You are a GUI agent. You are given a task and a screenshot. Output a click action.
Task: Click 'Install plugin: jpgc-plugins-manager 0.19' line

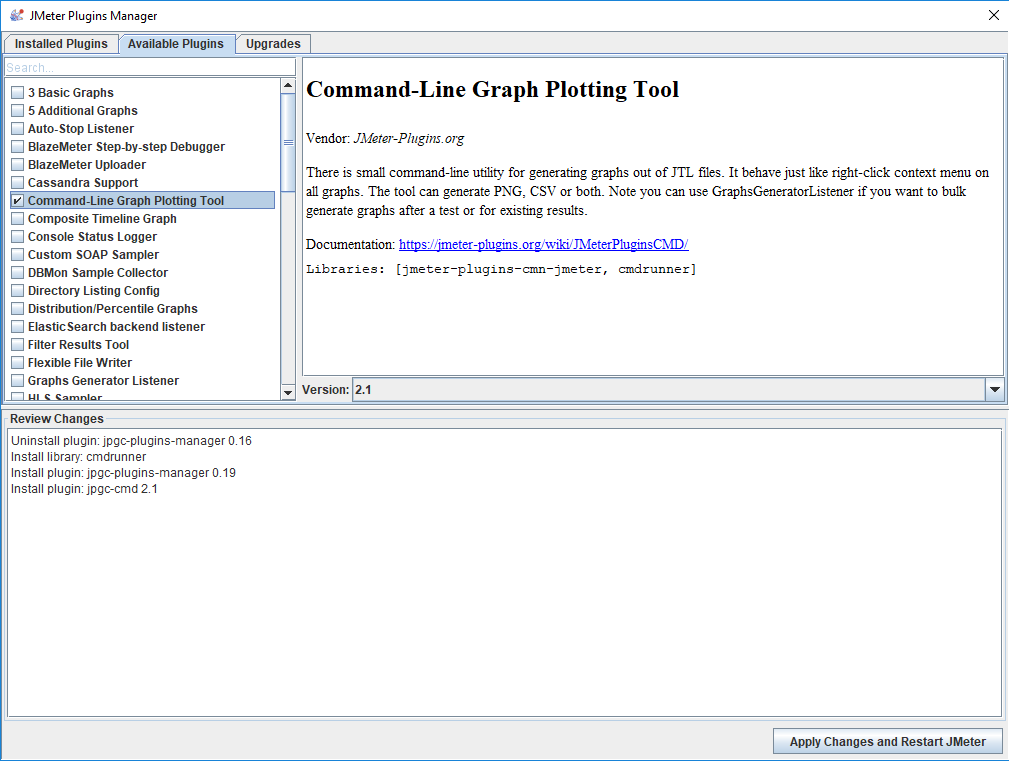[124, 473]
